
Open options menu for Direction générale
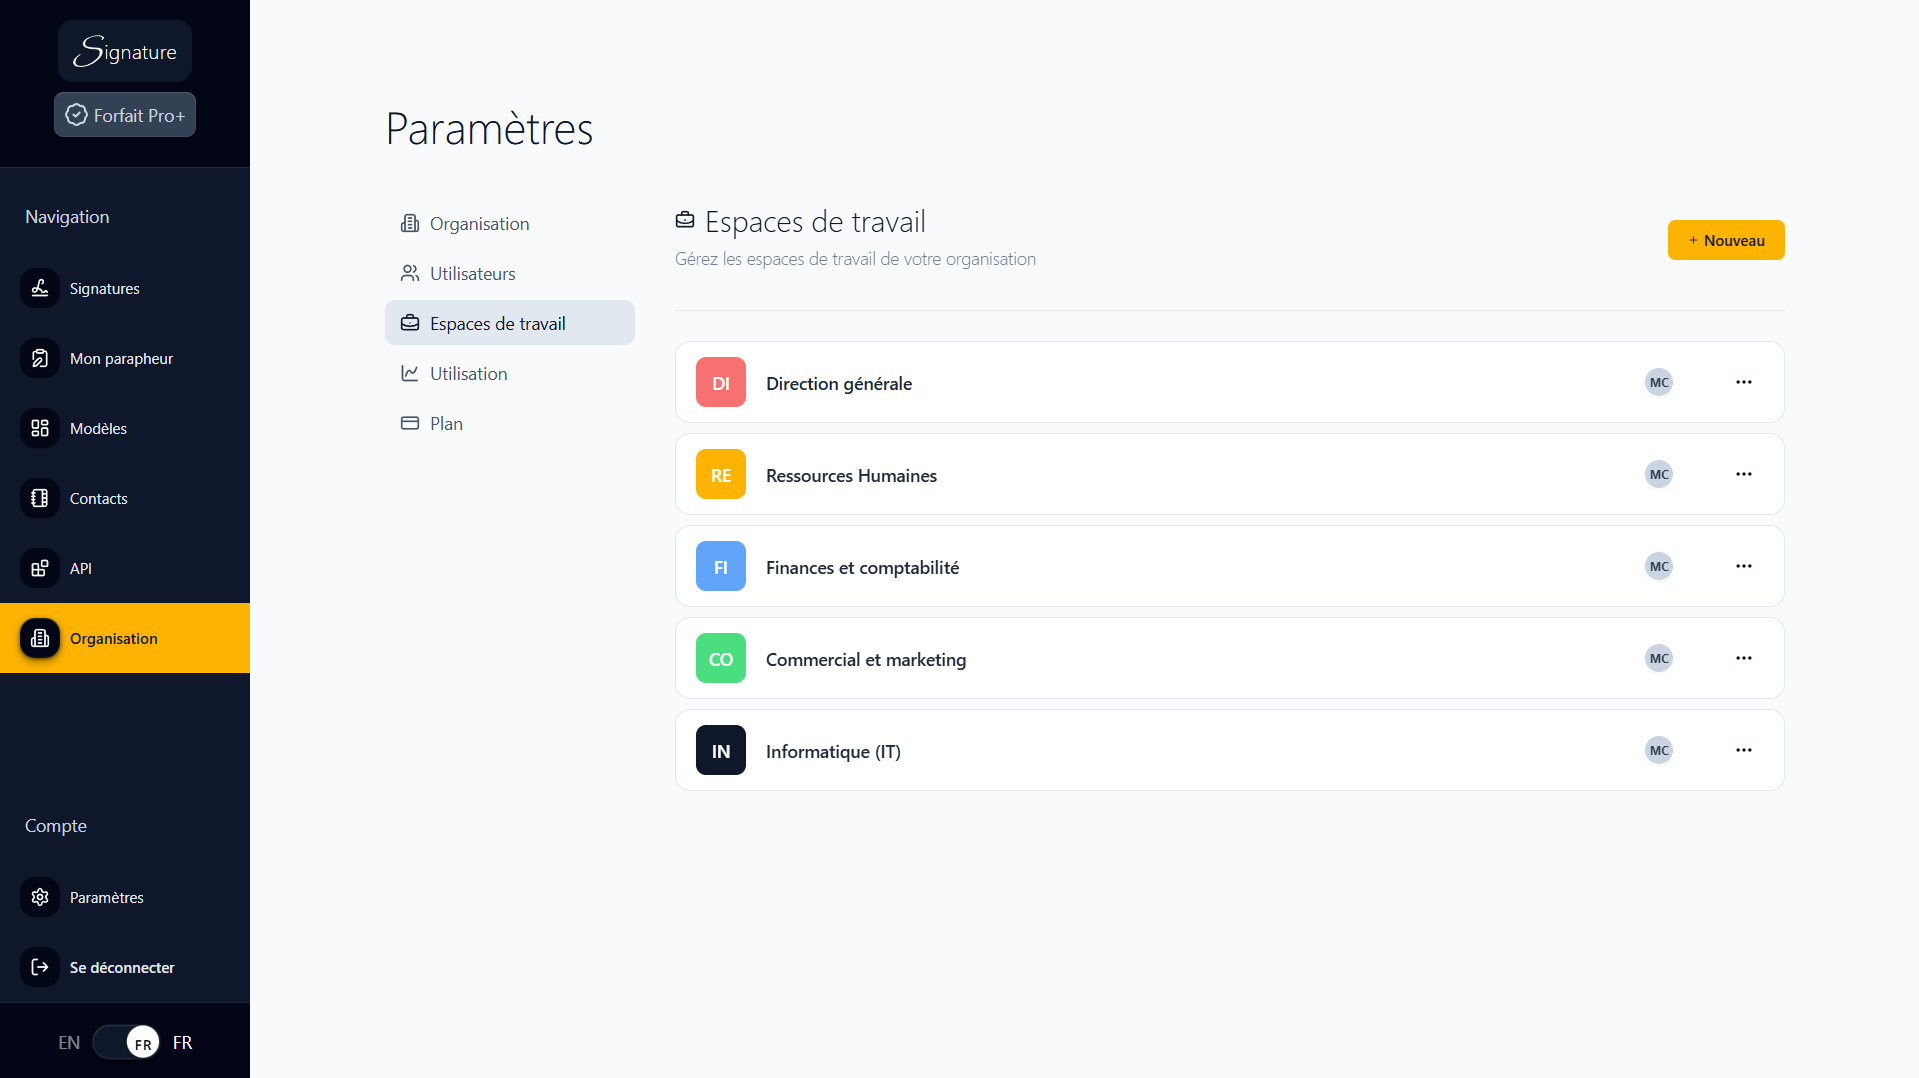pyautogui.click(x=1744, y=382)
